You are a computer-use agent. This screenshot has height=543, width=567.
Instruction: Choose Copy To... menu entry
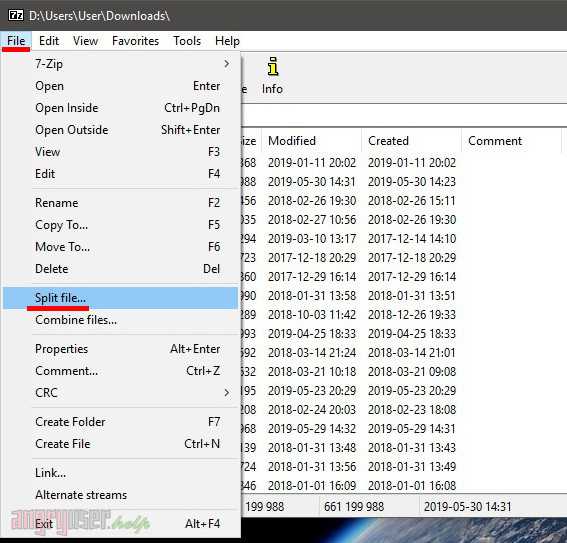click(121, 225)
